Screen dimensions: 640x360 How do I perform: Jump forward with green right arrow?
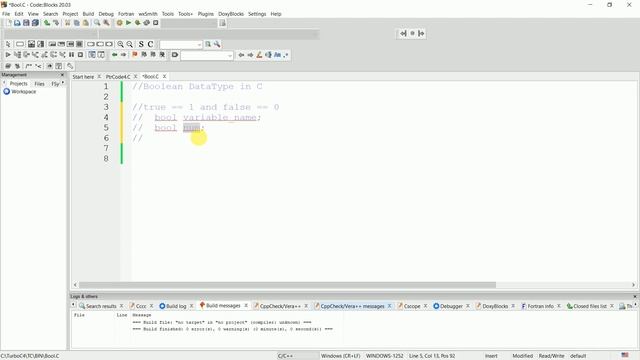click(124, 55)
